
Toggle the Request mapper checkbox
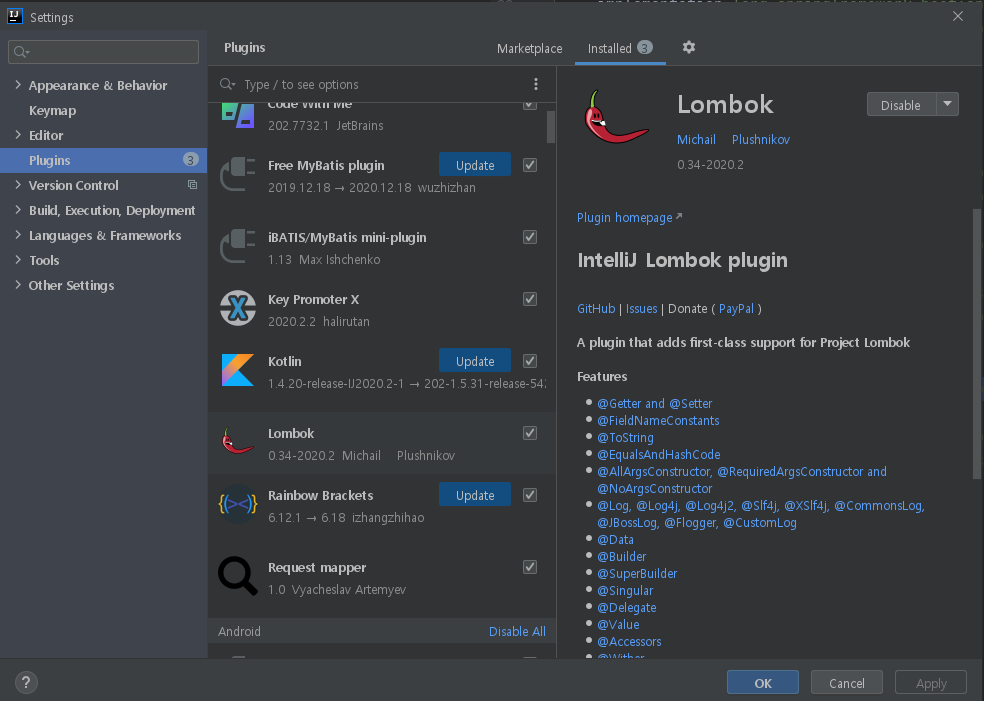[530, 567]
